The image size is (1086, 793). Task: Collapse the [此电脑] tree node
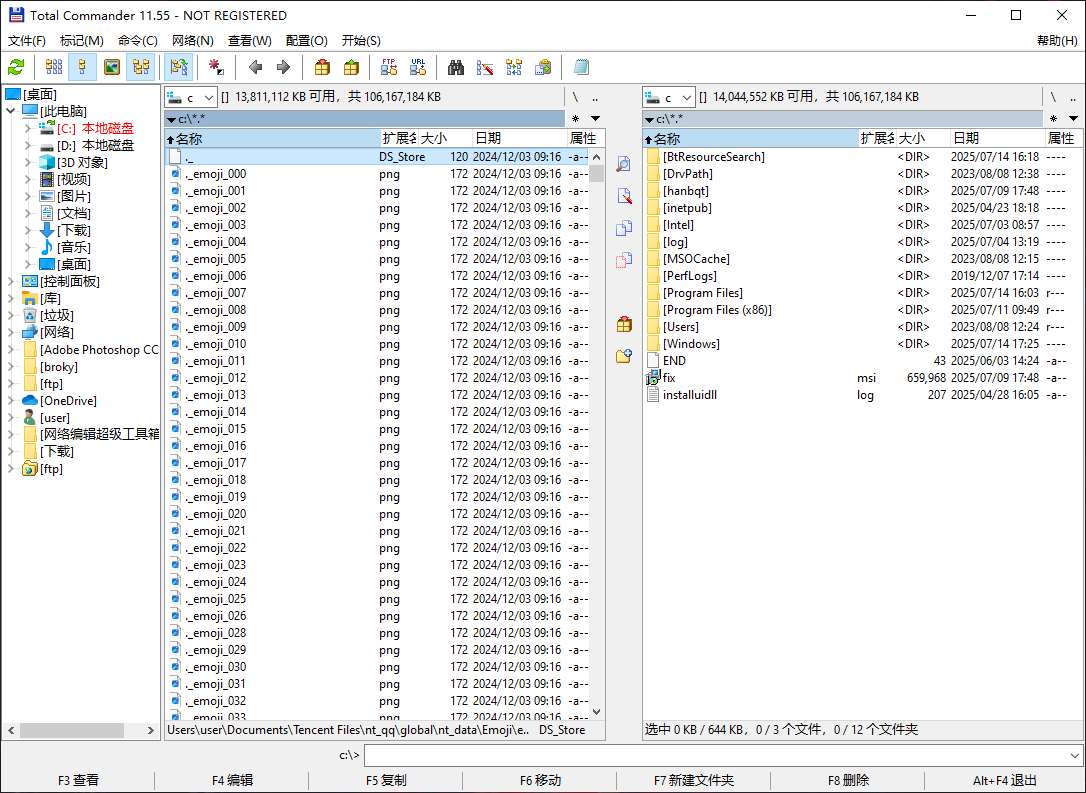(x=11, y=111)
